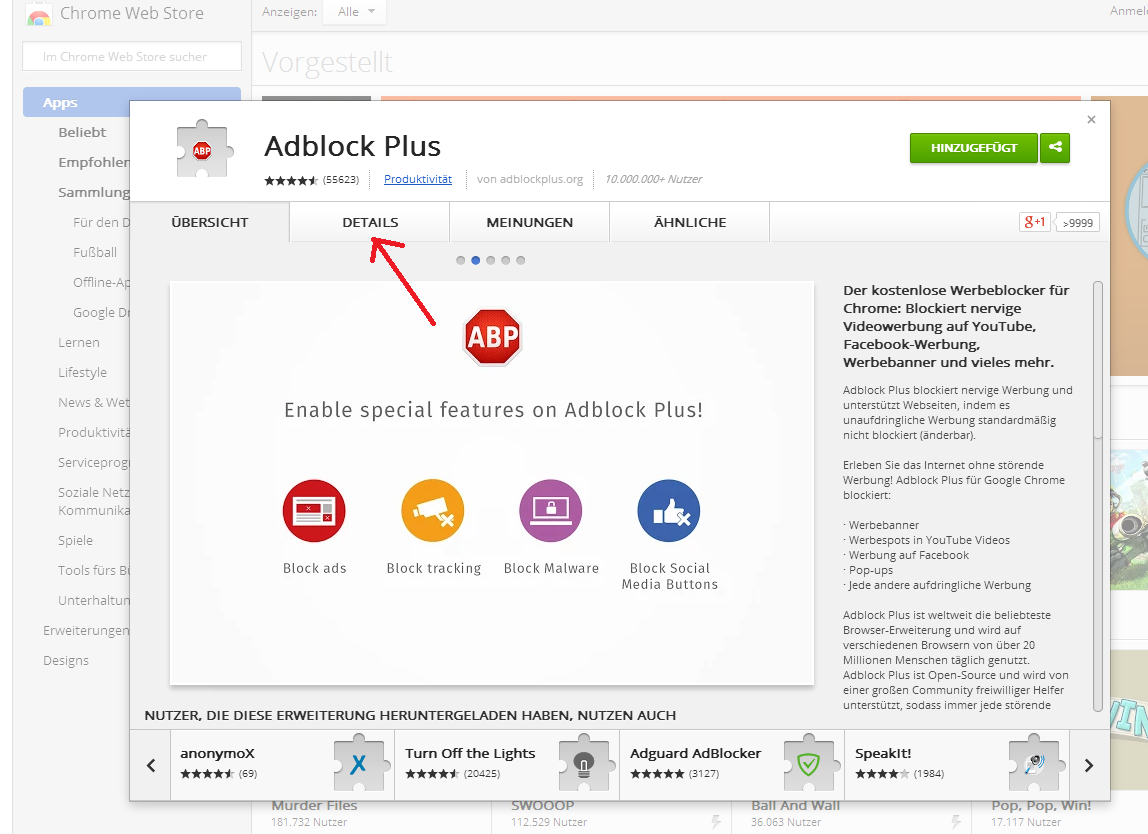The height and width of the screenshot is (834, 1148).
Task: Go to next related extensions
Action: [x=1089, y=765]
